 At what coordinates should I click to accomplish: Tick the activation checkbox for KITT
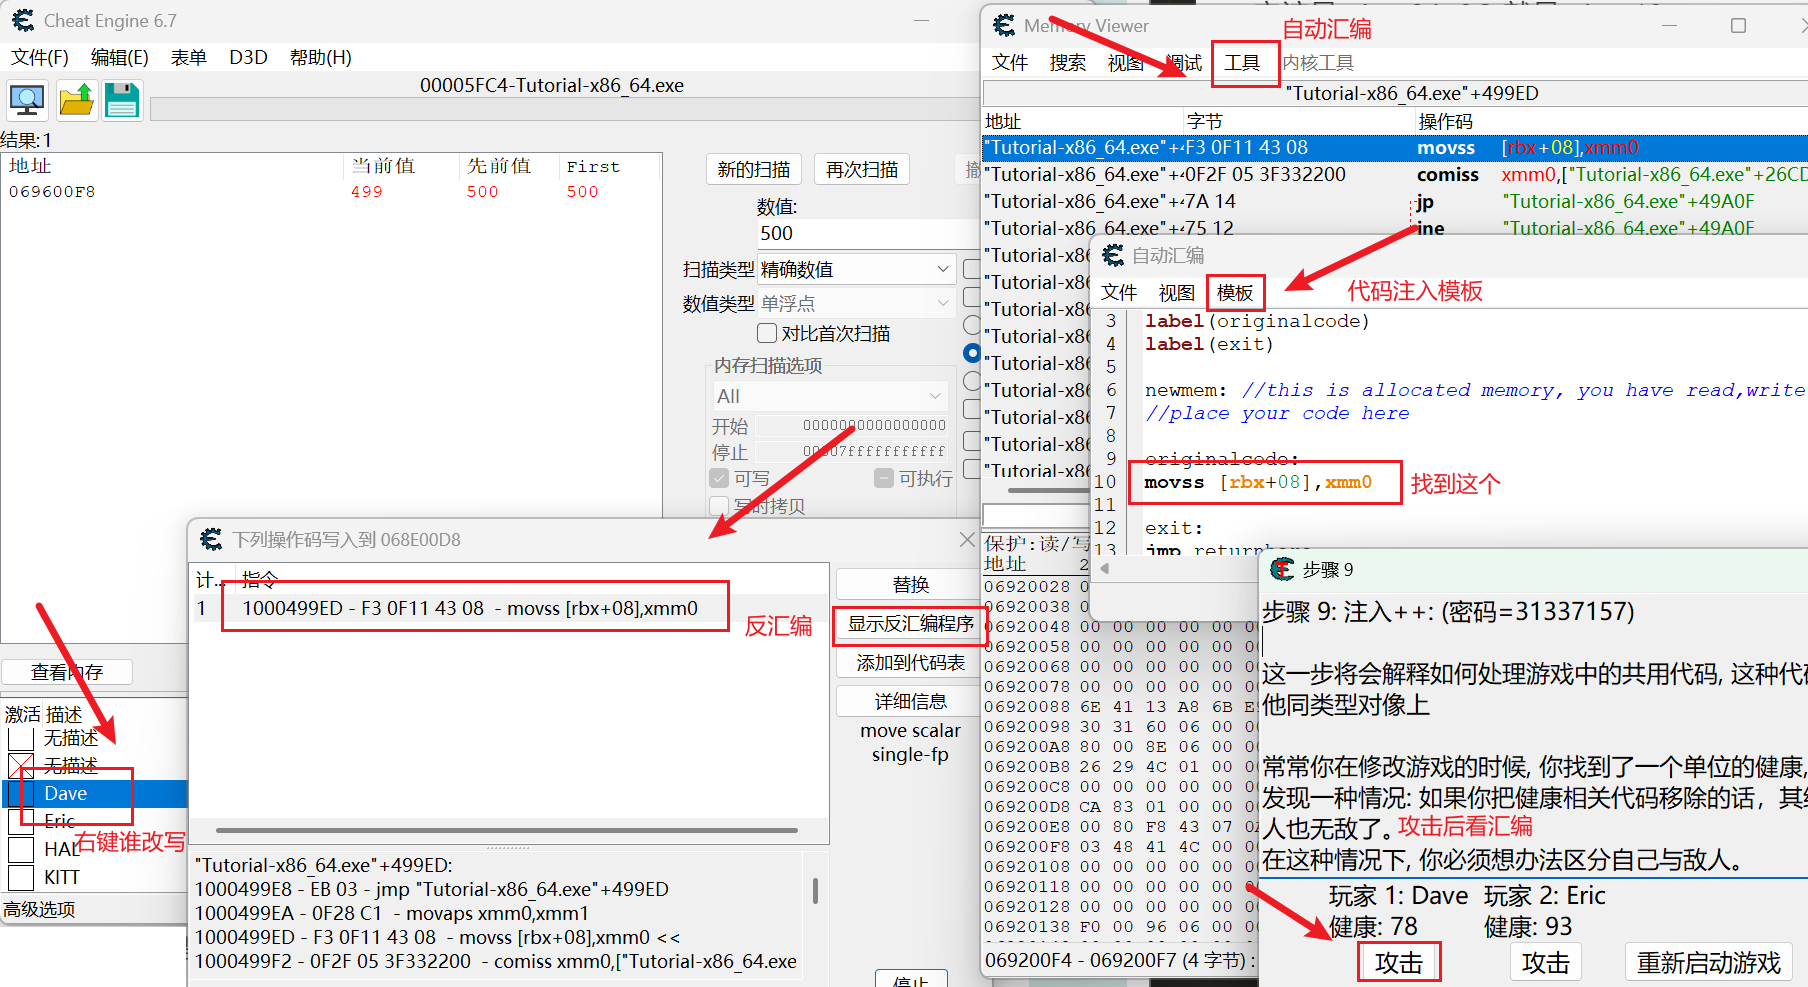(21, 877)
